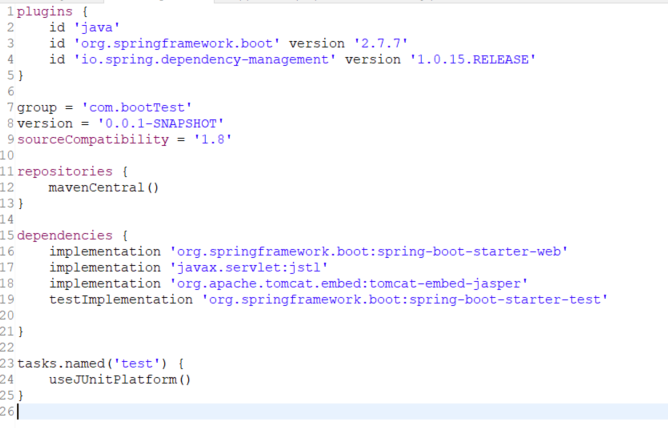The height and width of the screenshot is (428, 668).
Task: Click the 'sourceCompatibility' property name
Action: pos(93,140)
